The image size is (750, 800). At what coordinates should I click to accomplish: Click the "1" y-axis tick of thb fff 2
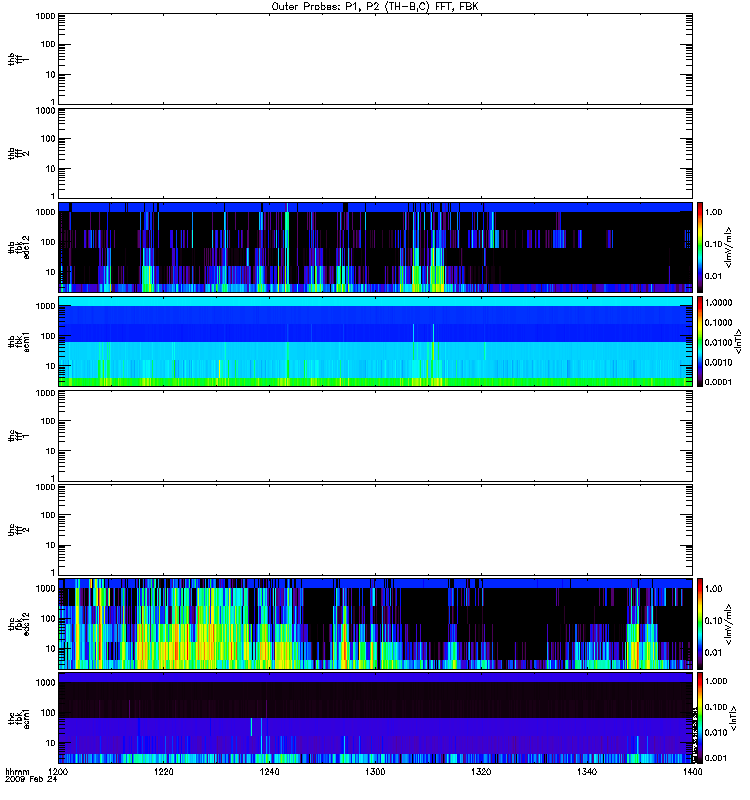pos(53,196)
